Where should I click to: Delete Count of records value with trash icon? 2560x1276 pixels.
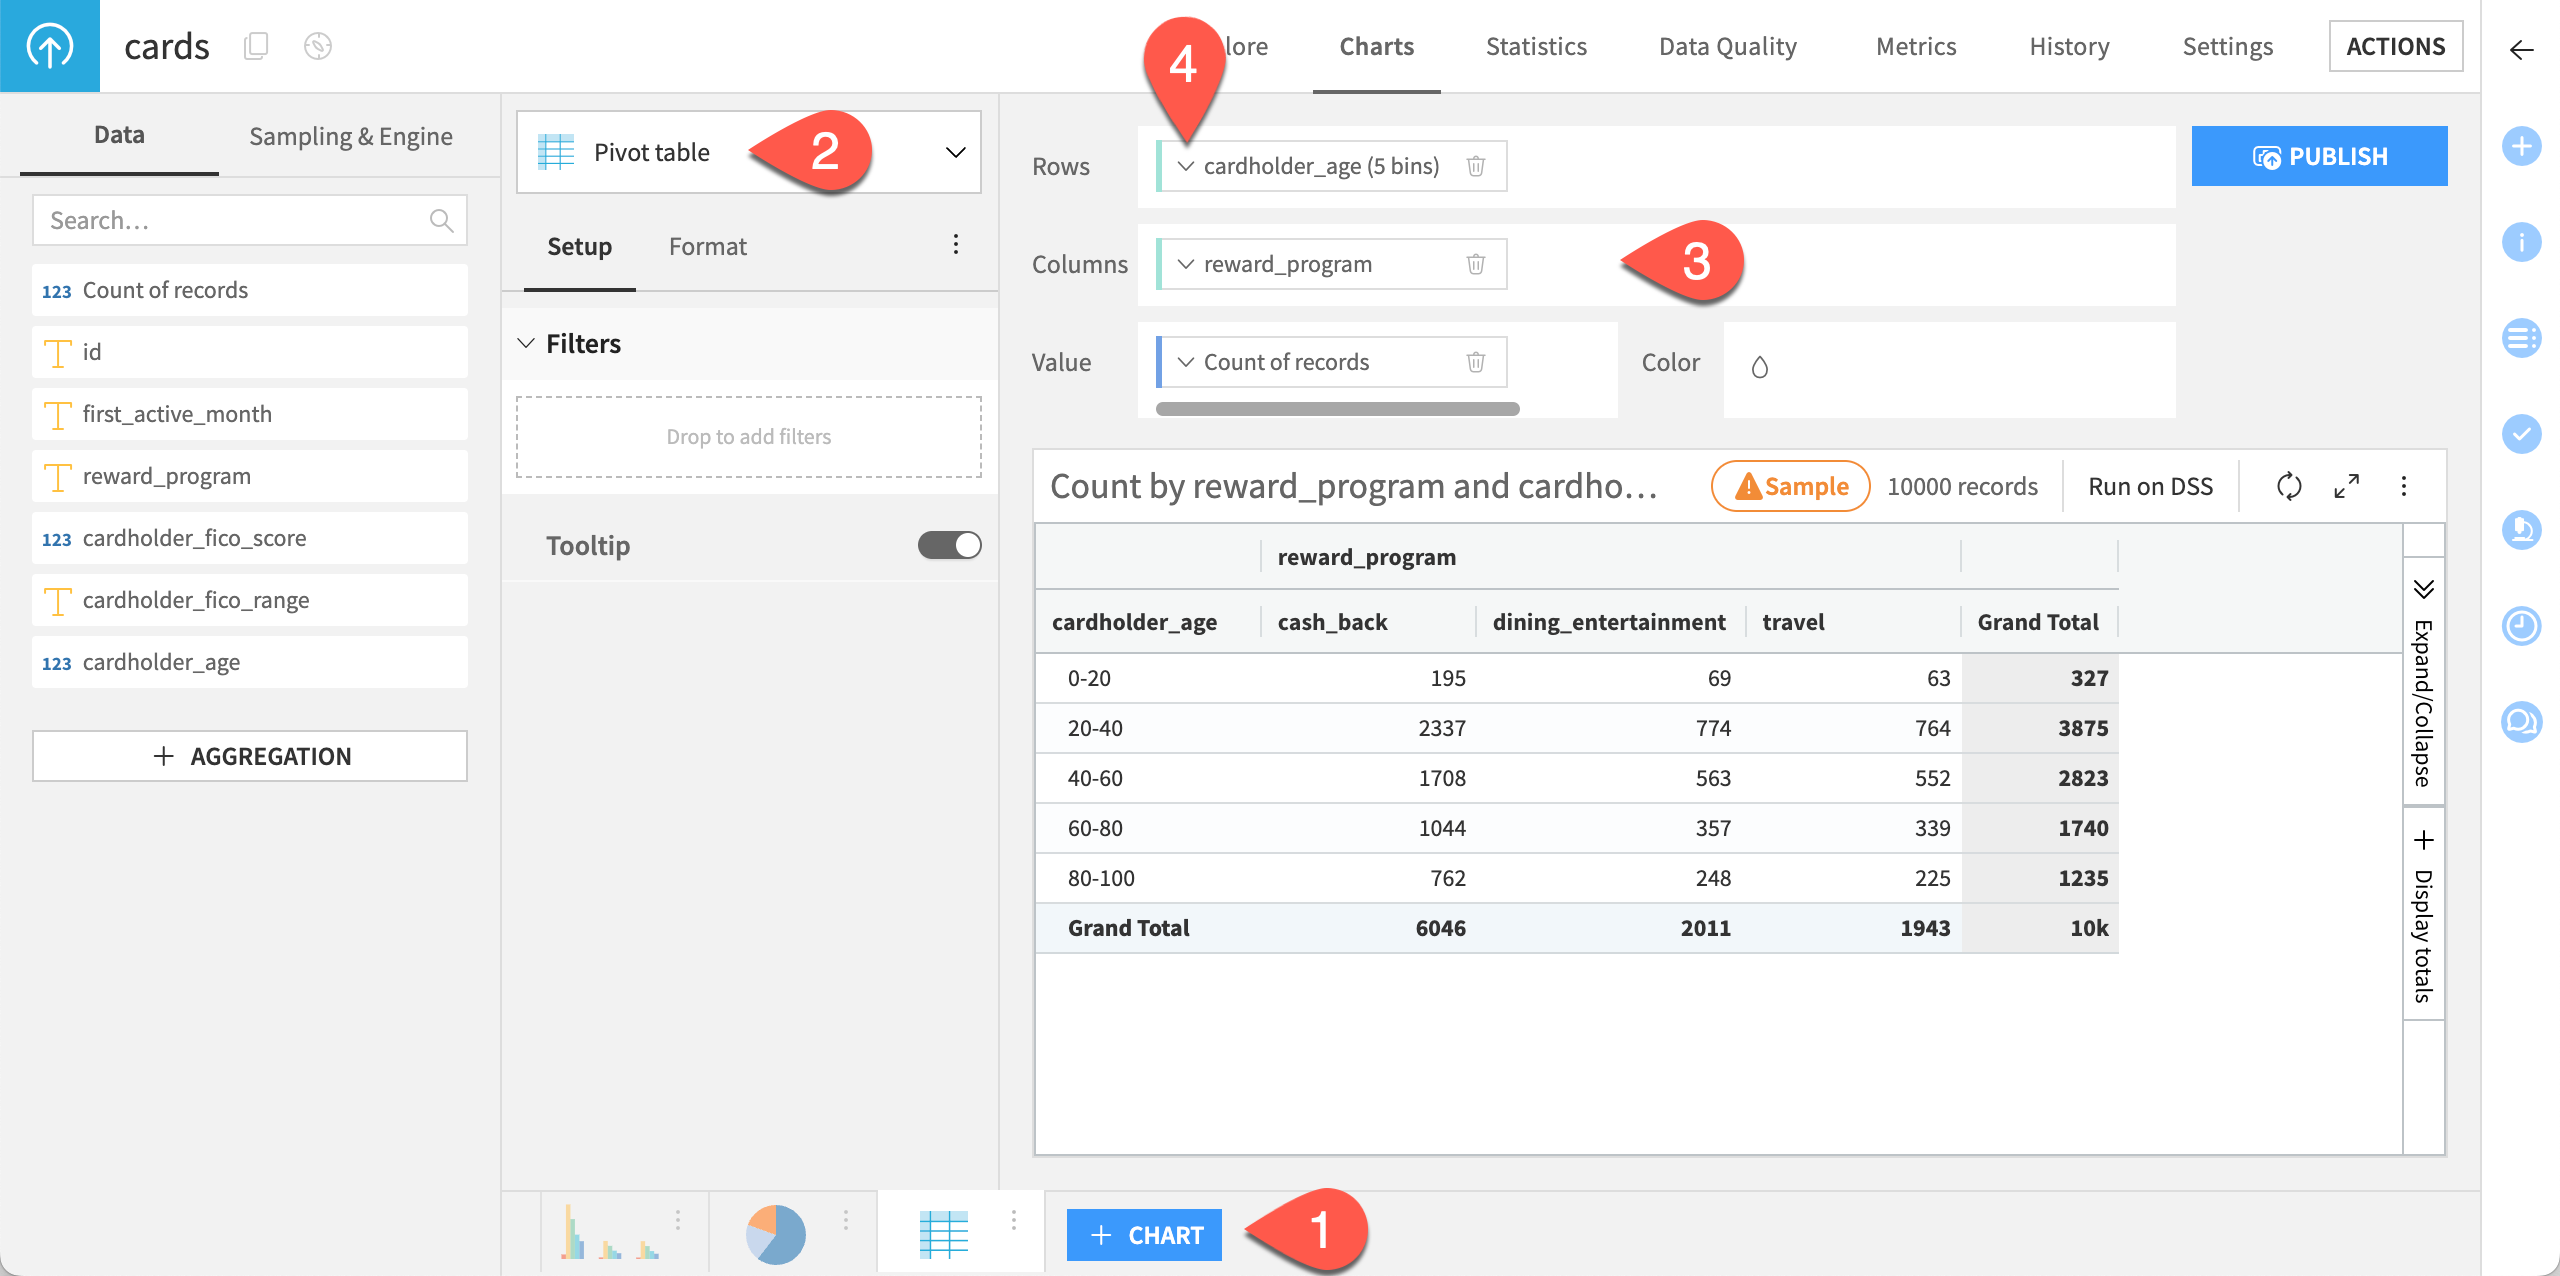pos(1476,362)
